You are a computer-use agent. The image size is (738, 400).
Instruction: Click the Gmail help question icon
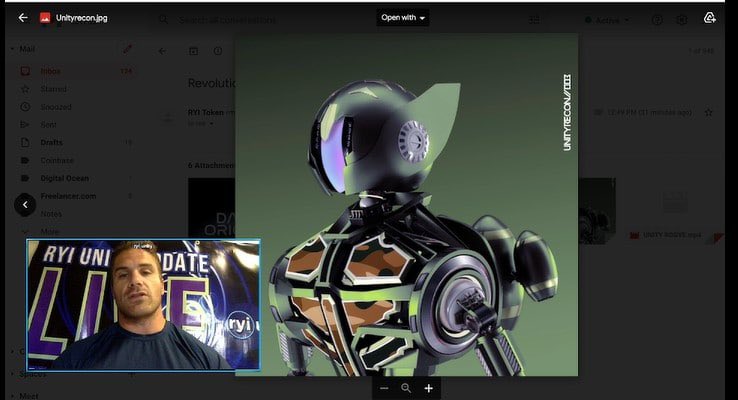657,20
